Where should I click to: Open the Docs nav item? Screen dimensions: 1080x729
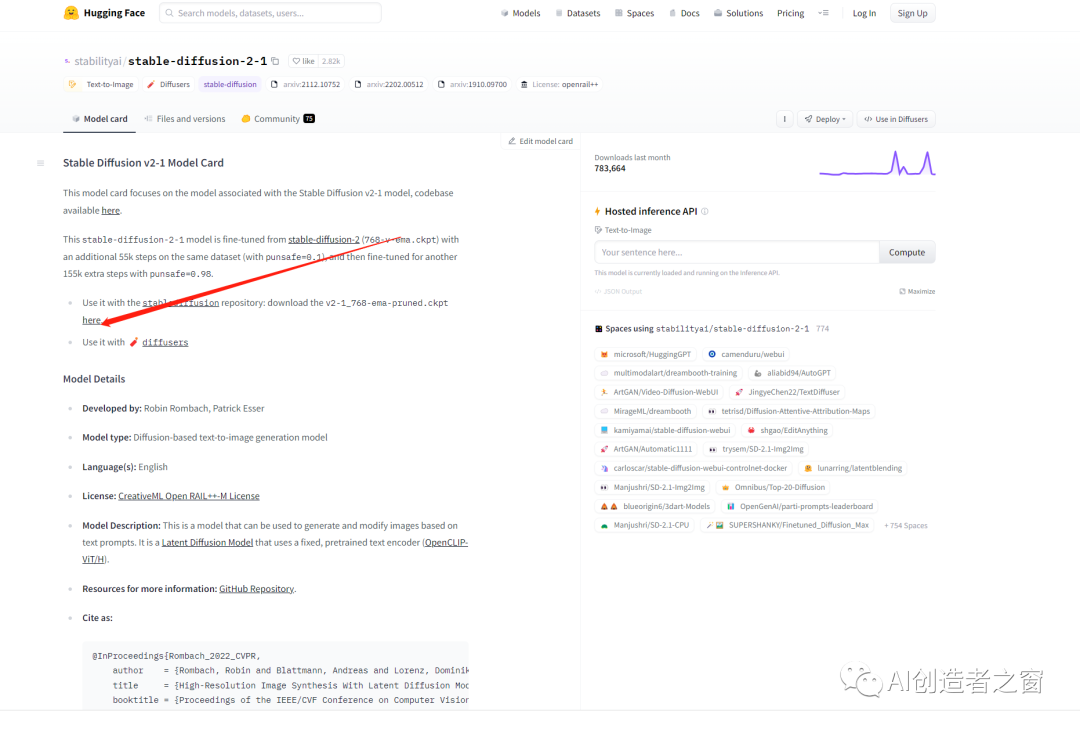coord(684,13)
